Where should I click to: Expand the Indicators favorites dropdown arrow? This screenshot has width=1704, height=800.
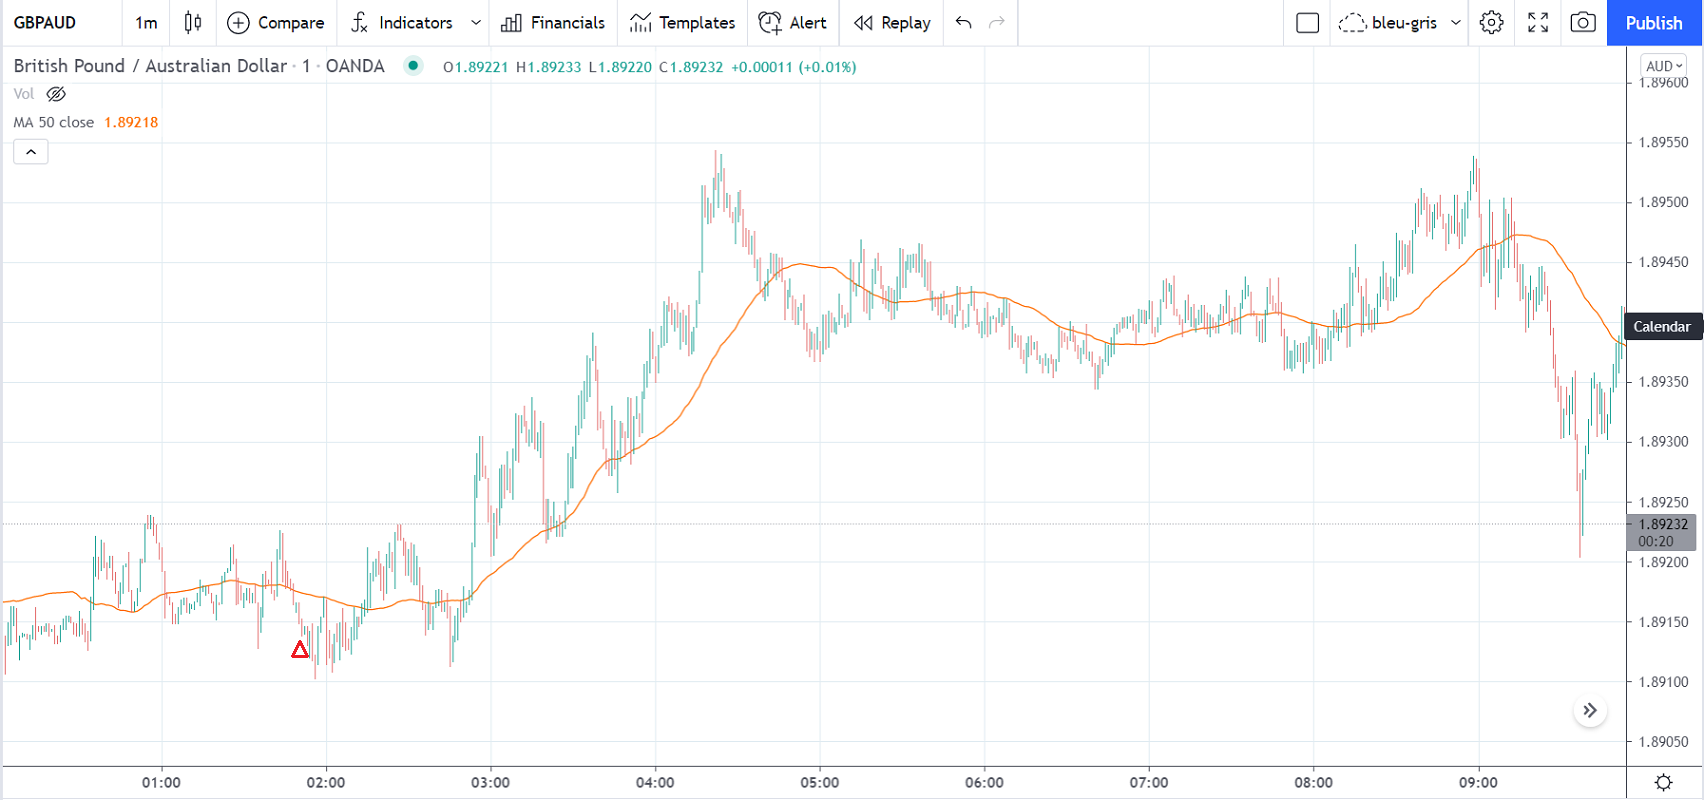(x=476, y=23)
